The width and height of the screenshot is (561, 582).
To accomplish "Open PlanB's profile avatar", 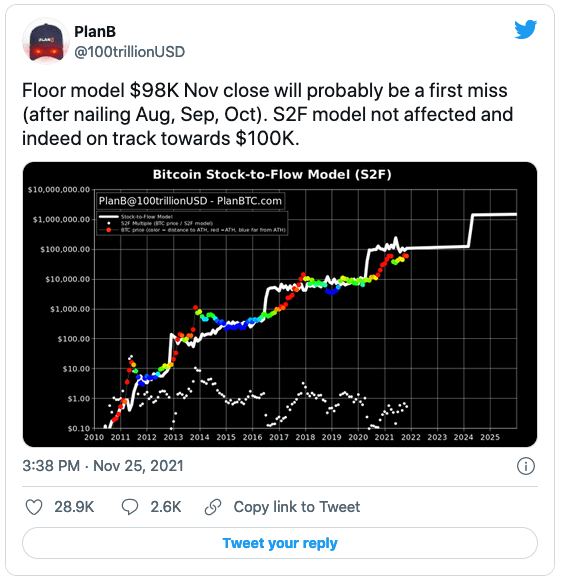I will 46,41.
